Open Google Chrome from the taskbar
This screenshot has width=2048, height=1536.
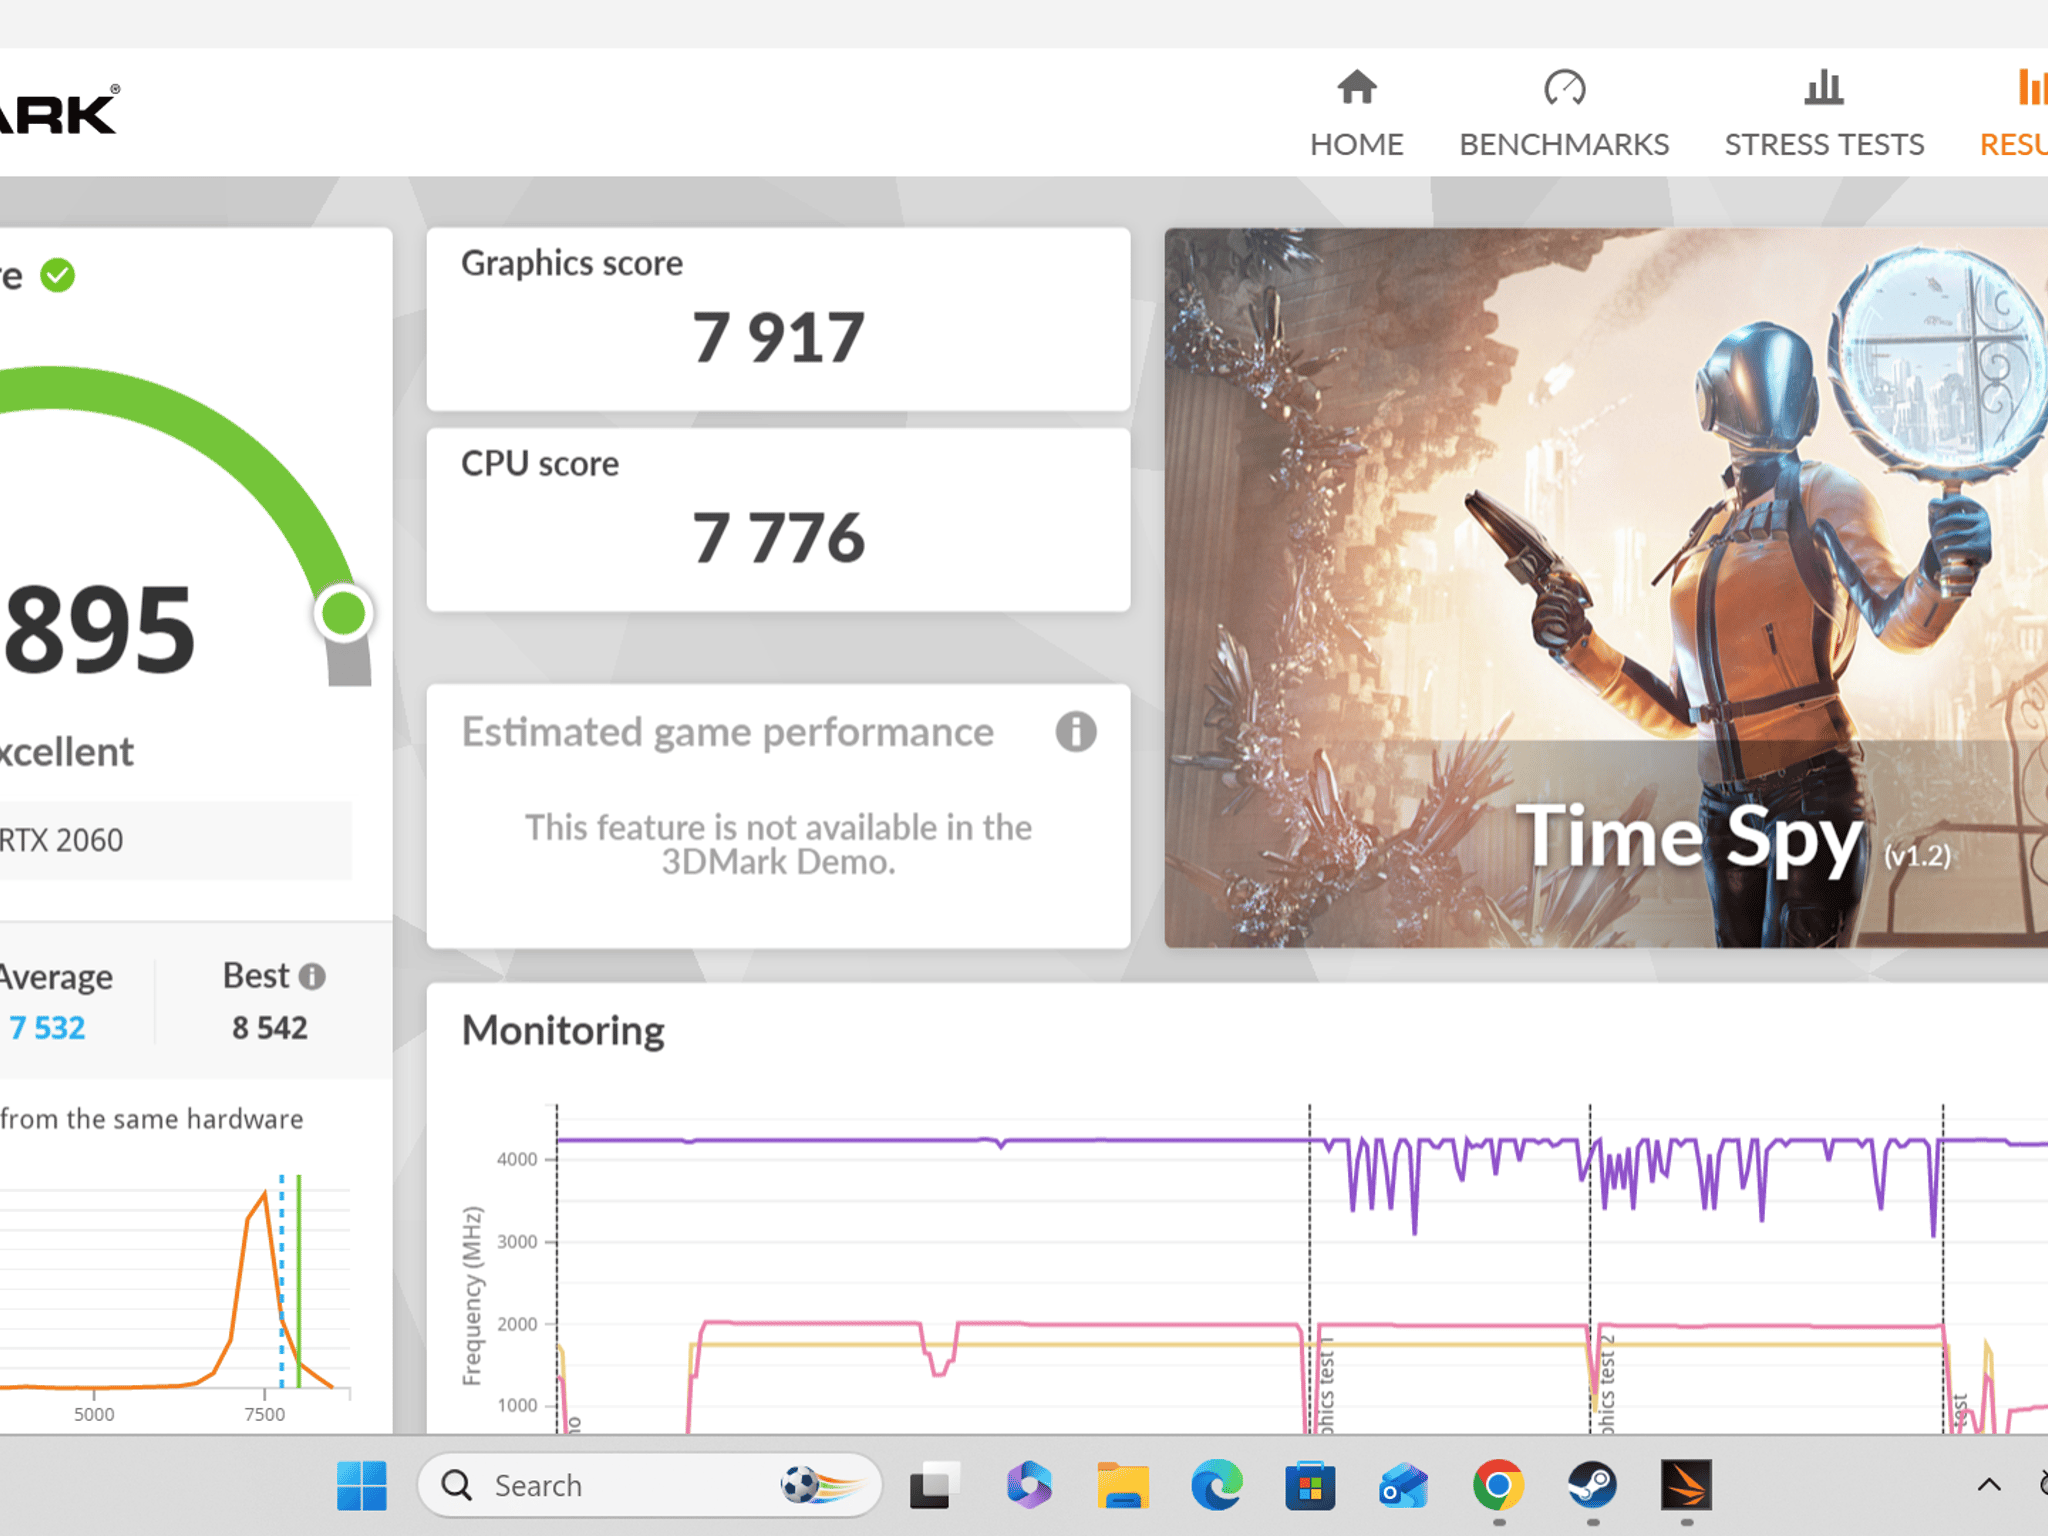pos(1498,1485)
